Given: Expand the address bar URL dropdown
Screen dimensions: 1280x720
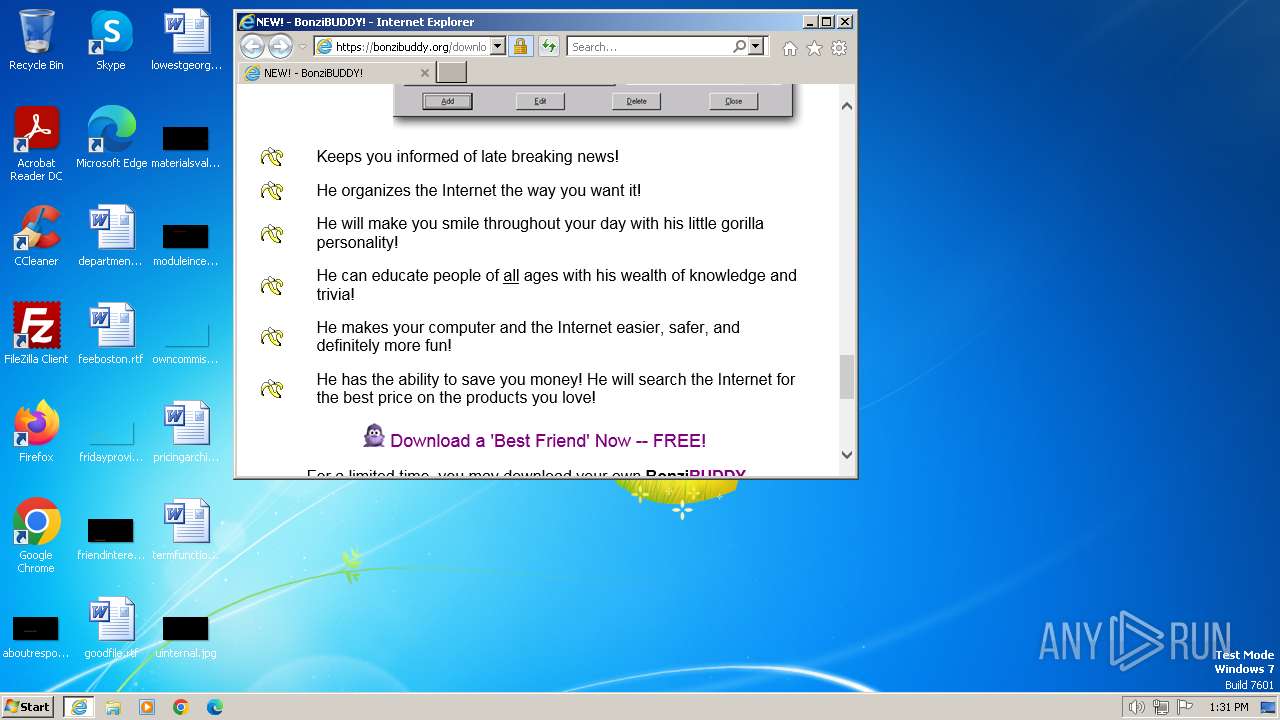Looking at the screenshot, I should point(497,46).
